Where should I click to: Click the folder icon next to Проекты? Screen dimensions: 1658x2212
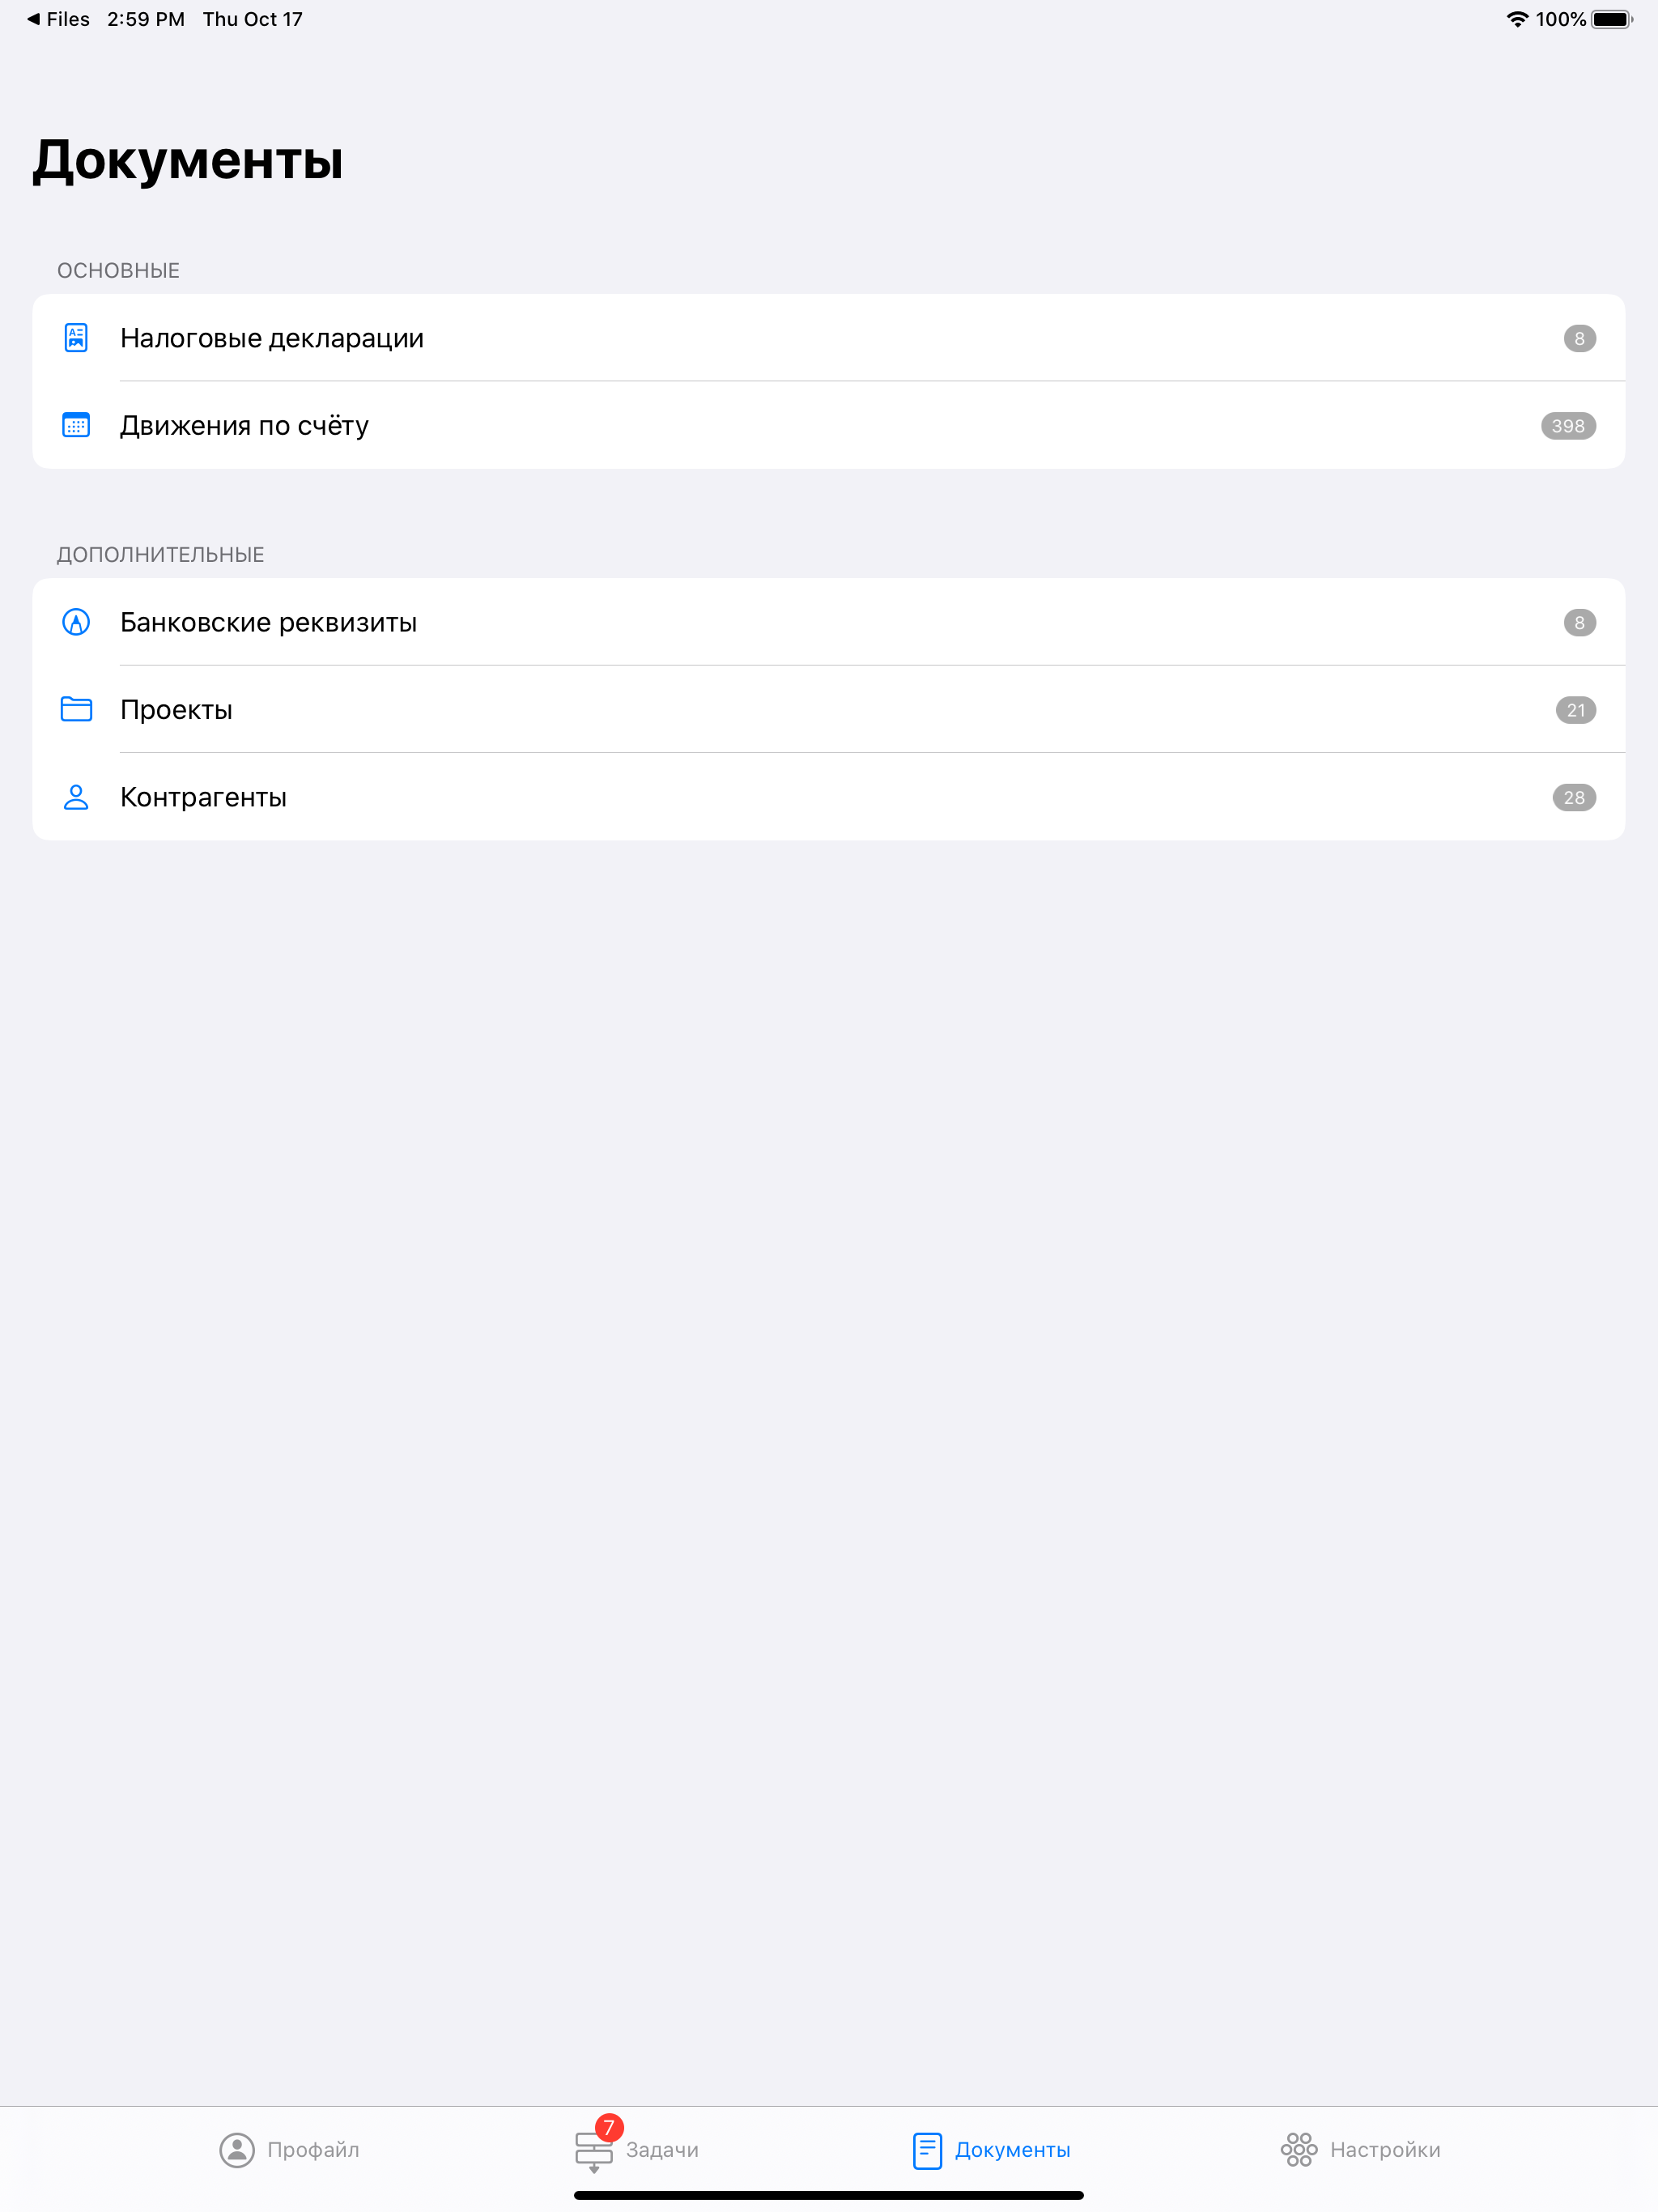[76, 709]
